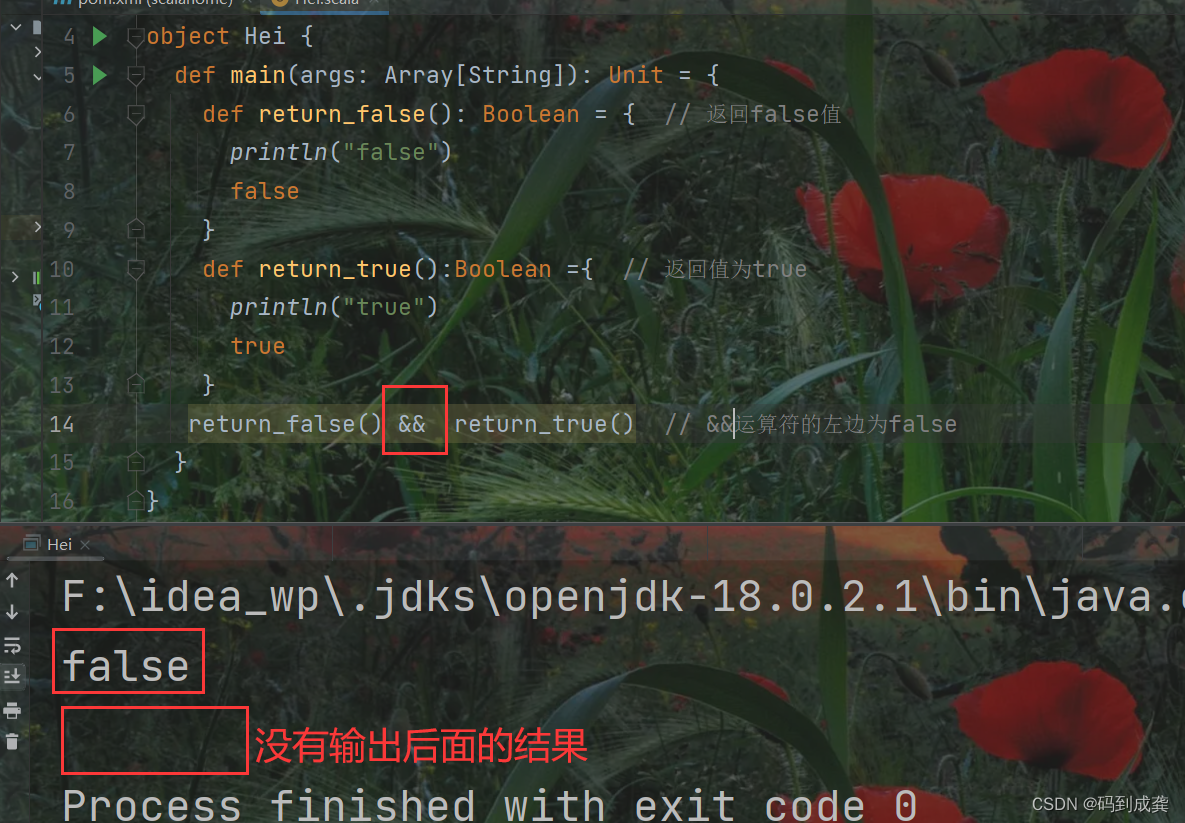Toggle scroll-to-end in the Run console
The height and width of the screenshot is (823, 1185).
[x=12, y=676]
